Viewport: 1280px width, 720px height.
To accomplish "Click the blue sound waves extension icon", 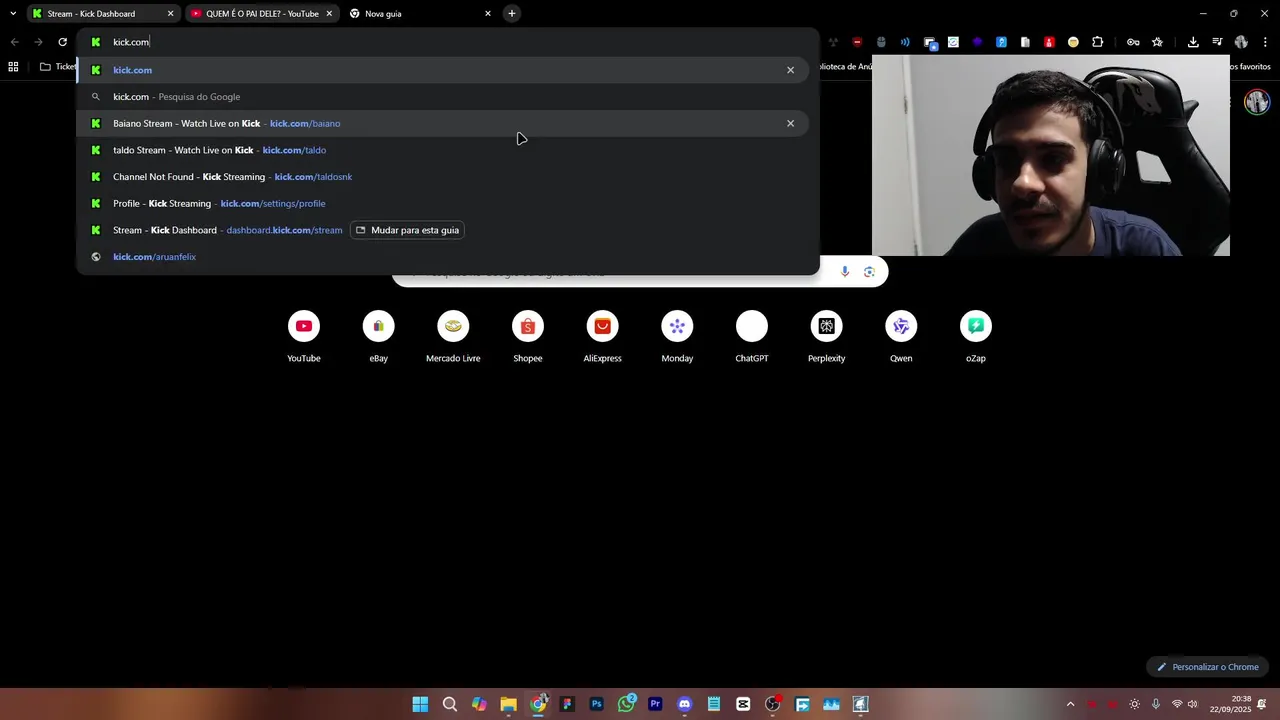I will coord(905,42).
